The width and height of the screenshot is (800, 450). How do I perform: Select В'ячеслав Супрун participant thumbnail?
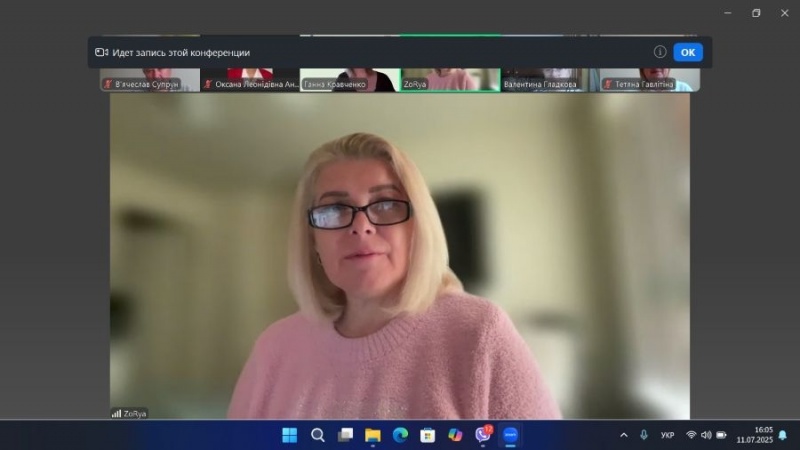pos(149,80)
